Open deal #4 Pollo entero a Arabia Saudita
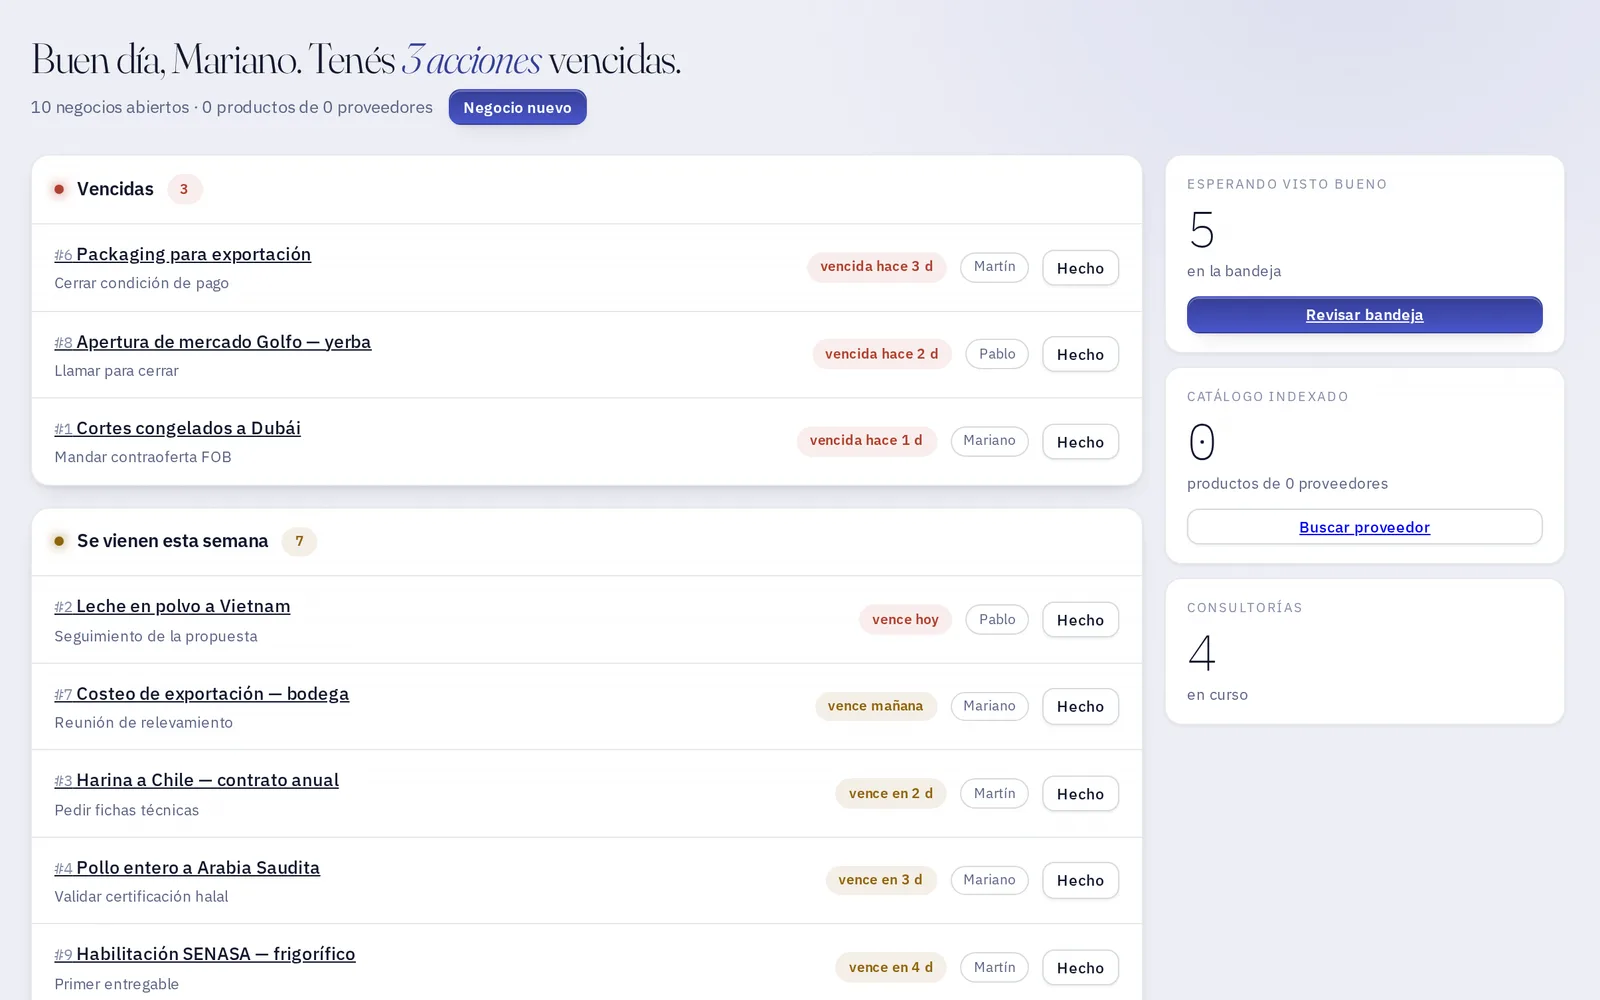This screenshot has height=1000, width=1600. (187, 868)
